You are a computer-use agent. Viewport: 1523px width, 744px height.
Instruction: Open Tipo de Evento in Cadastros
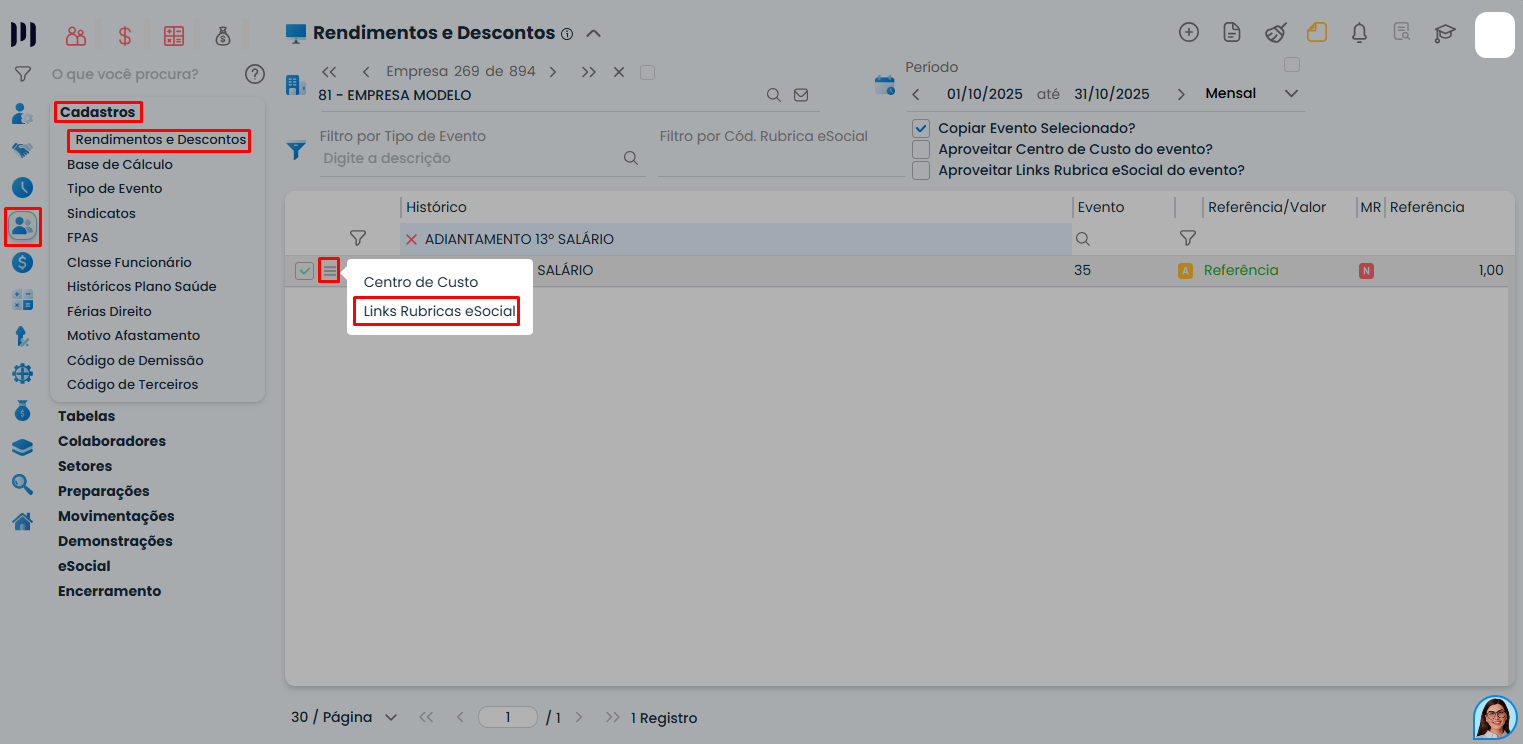(x=114, y=188)
